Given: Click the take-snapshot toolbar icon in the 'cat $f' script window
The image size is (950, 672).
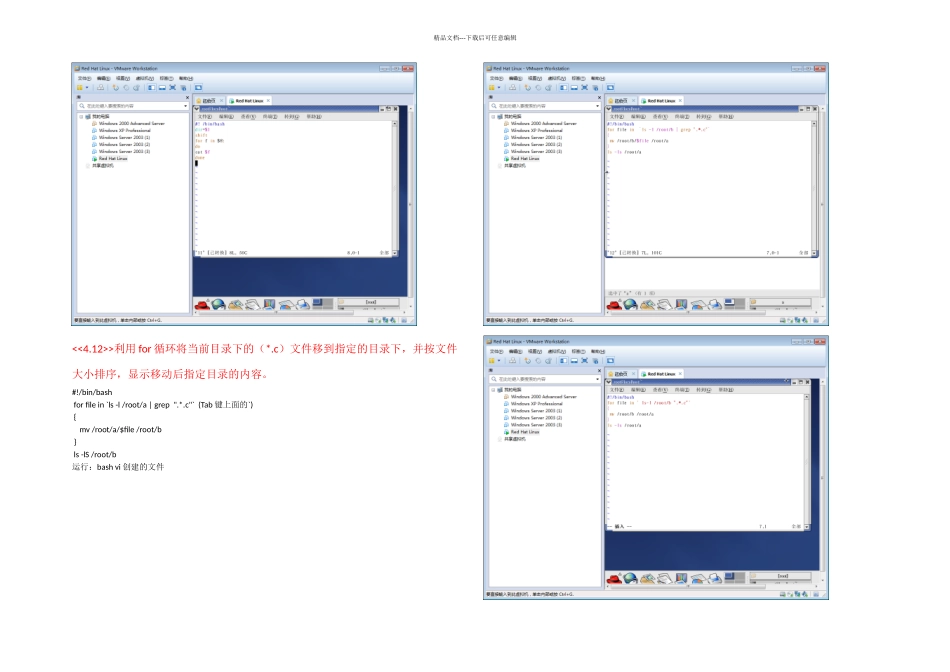Looking at the screenshot, I should [116, 88].
